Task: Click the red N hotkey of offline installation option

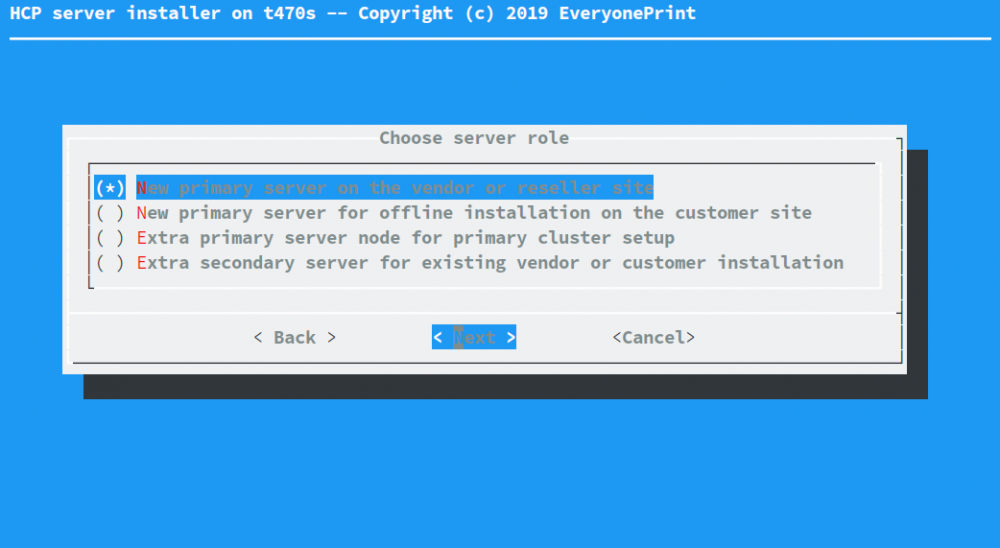Action: coord(142,213)
